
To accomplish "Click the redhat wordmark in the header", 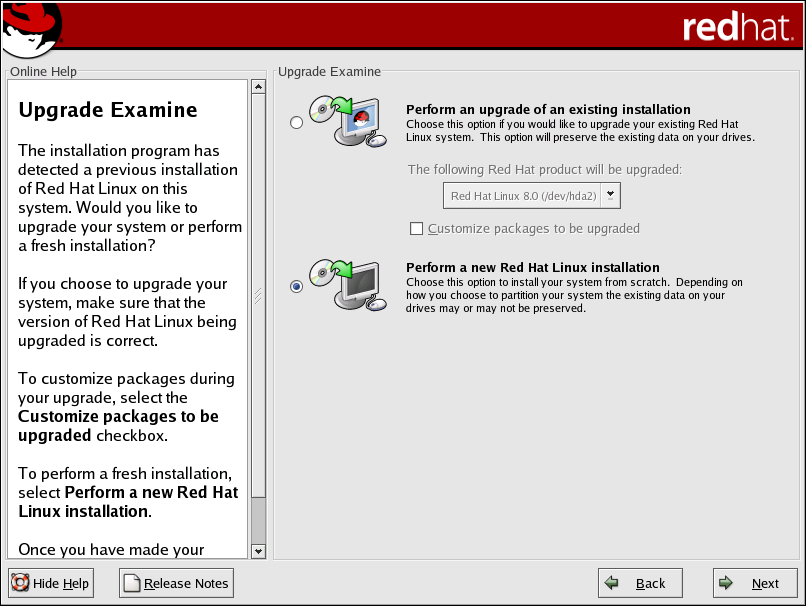I will click(x=737, y=27).
